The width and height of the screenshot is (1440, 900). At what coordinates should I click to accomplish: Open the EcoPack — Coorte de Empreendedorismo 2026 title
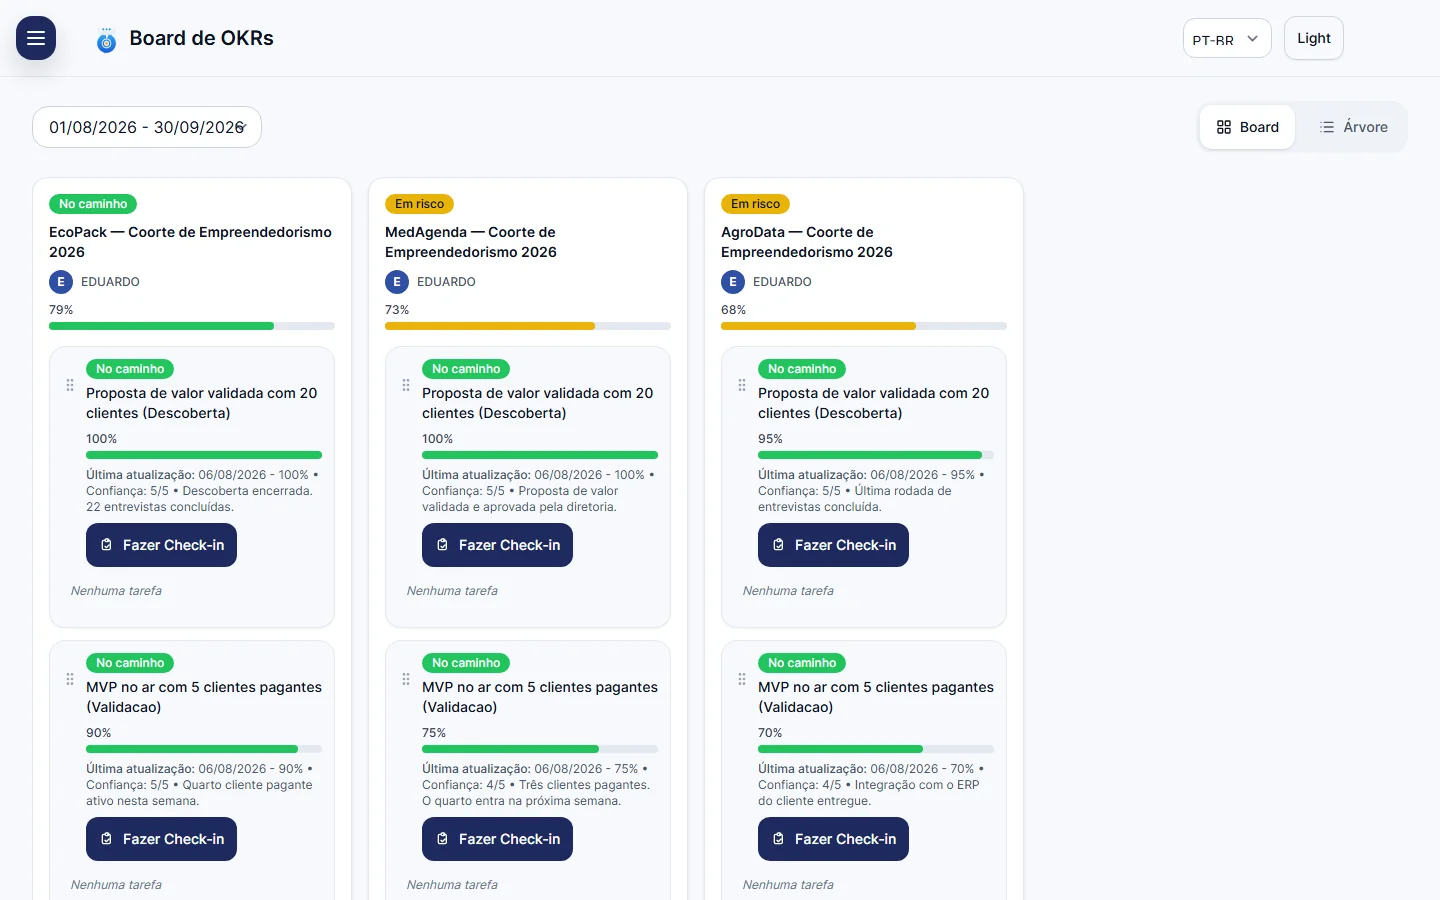point(190,242)
